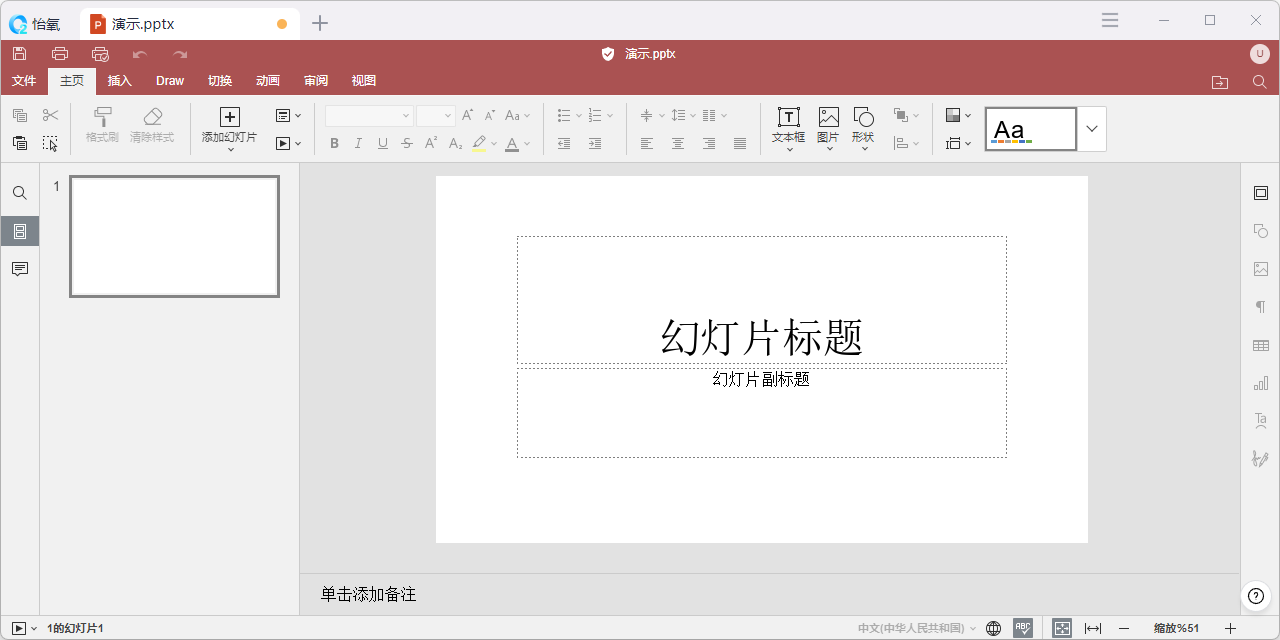Toggle underline formatting

(382, 144)
